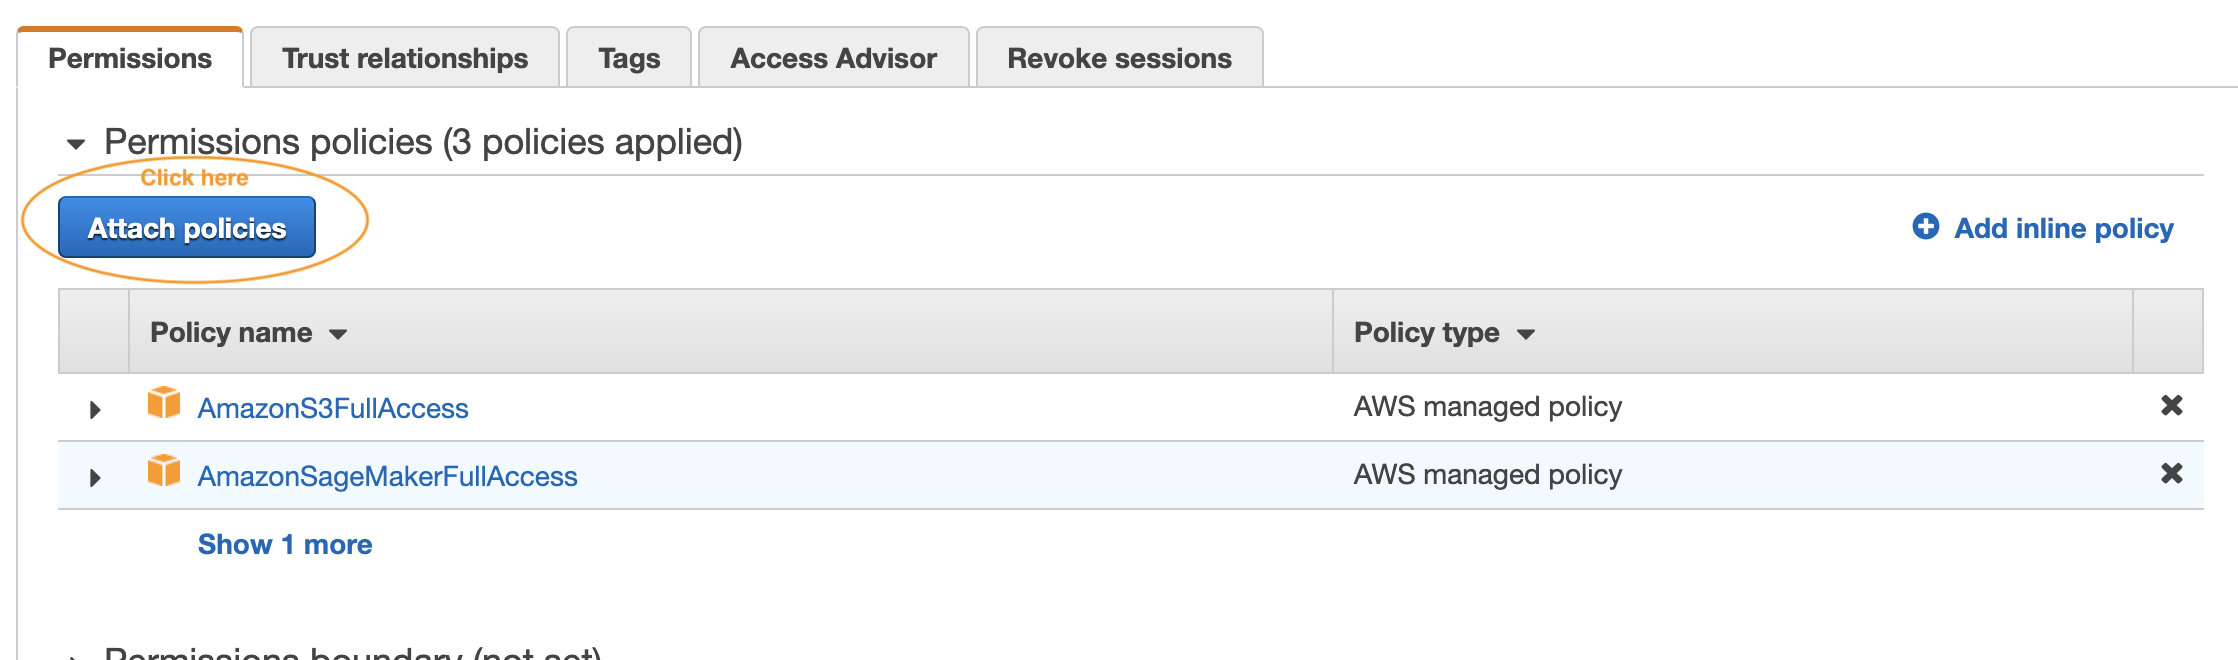Click the AmazonSageMakerFullAccess policy cube icon
The height and width of the screenshot is (660, 2238).
164,471
